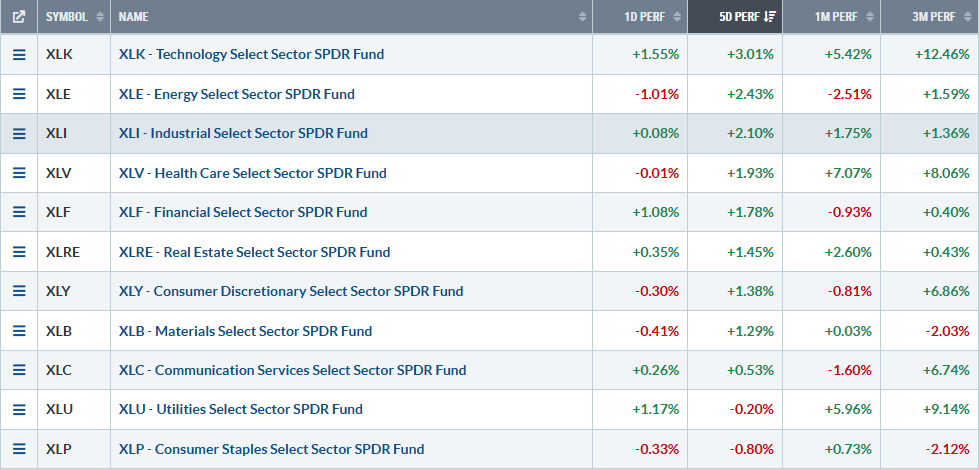Viewport: 979px width, 469px height.
Task: Click the pop-out icon in the table header
Action: [19, 17]
